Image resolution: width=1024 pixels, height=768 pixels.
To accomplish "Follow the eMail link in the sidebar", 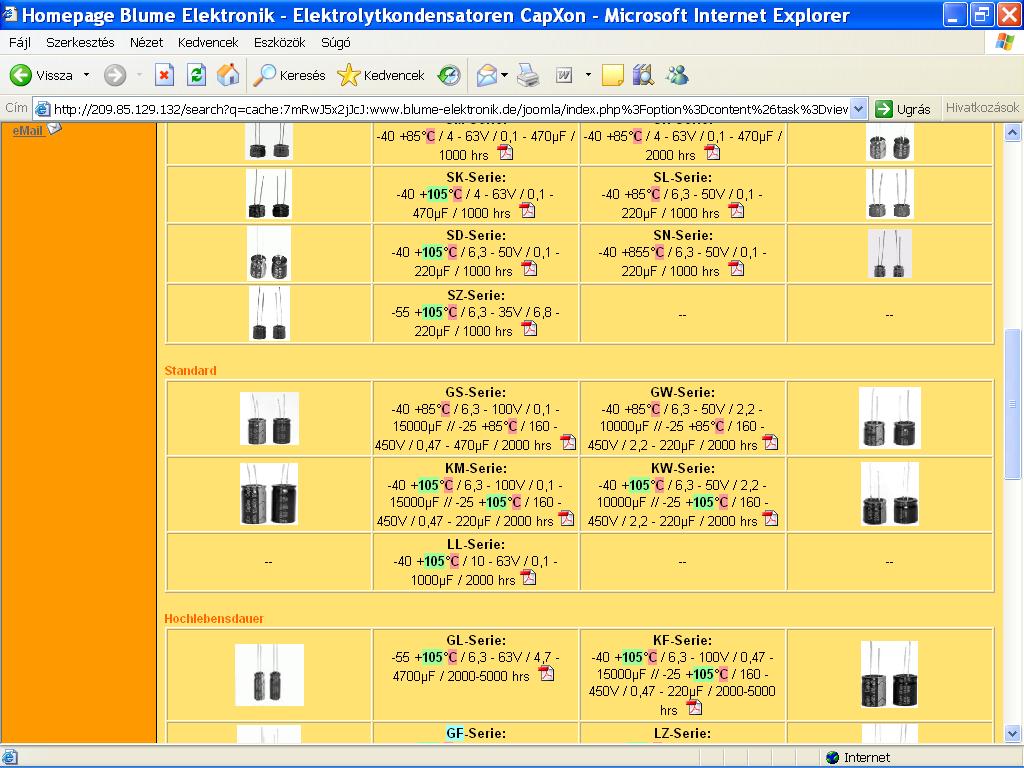I will click(x=28, y=131).
